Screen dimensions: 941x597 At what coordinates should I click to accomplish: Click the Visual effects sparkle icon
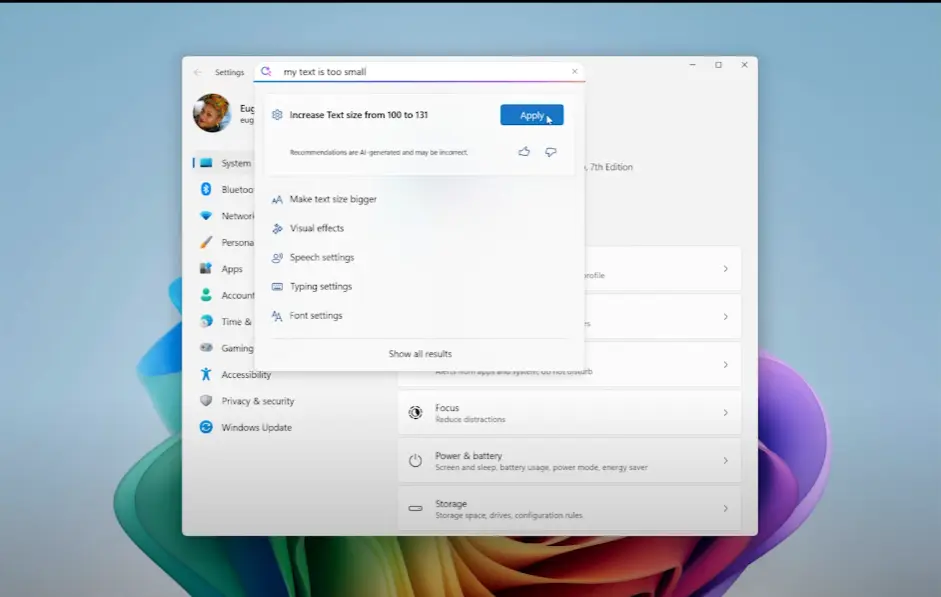[277, 228]
